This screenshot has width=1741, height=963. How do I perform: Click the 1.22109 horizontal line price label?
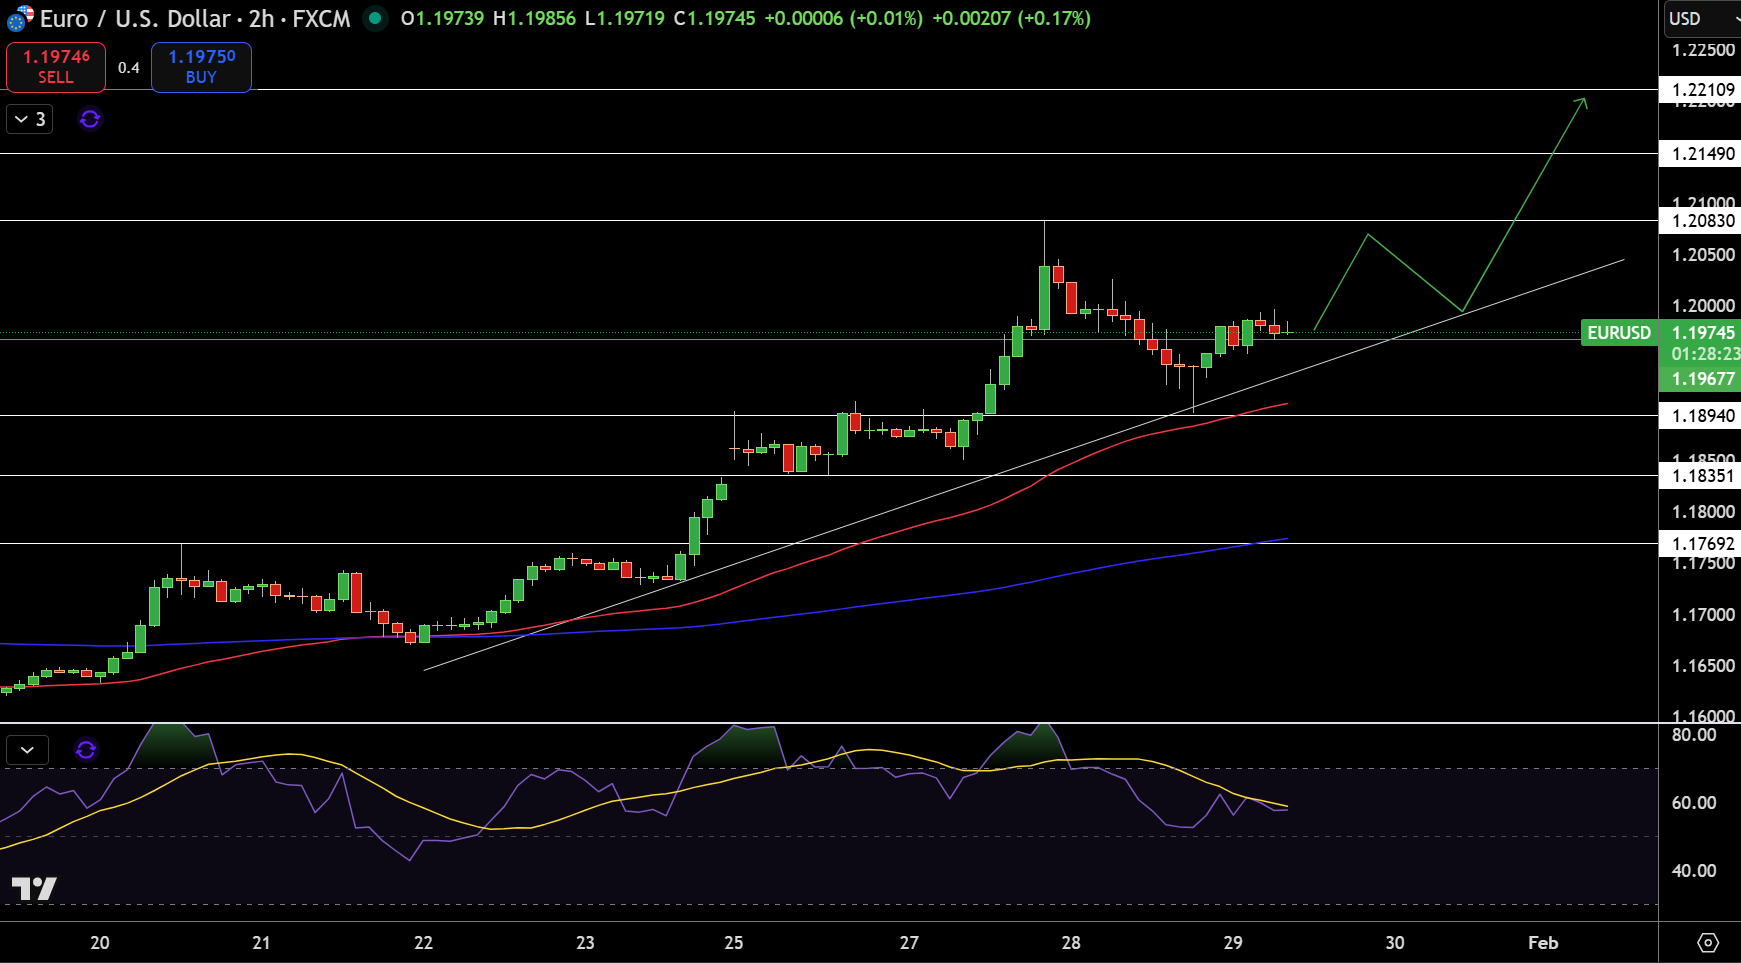click(x=1700, y=90)
